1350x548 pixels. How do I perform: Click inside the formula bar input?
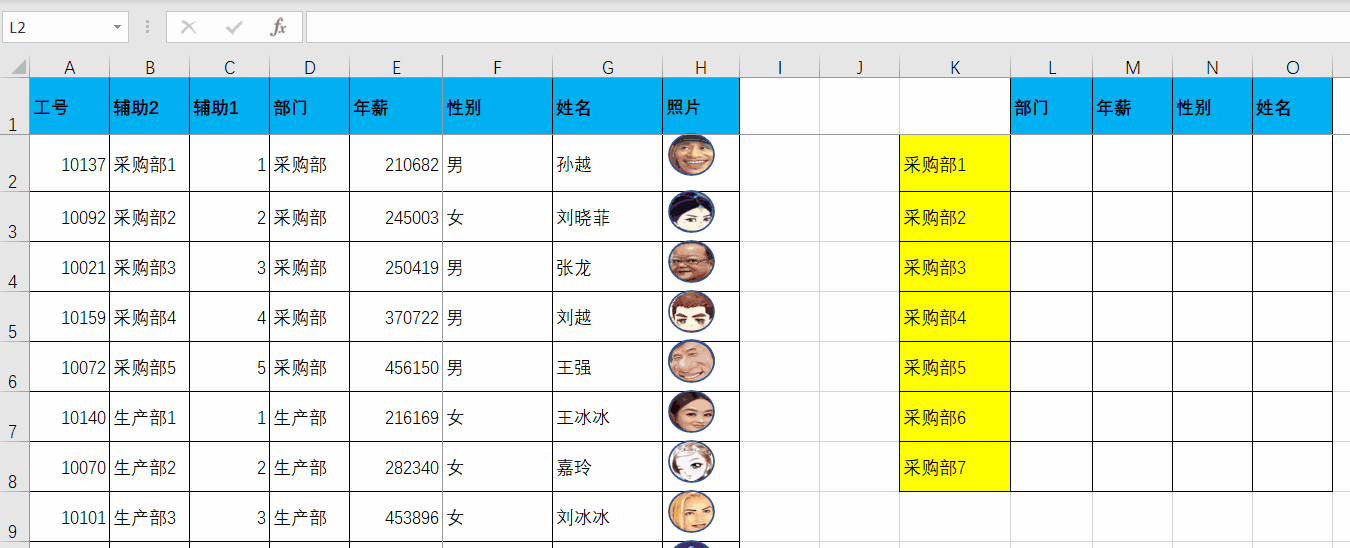[x=820, y=27]
